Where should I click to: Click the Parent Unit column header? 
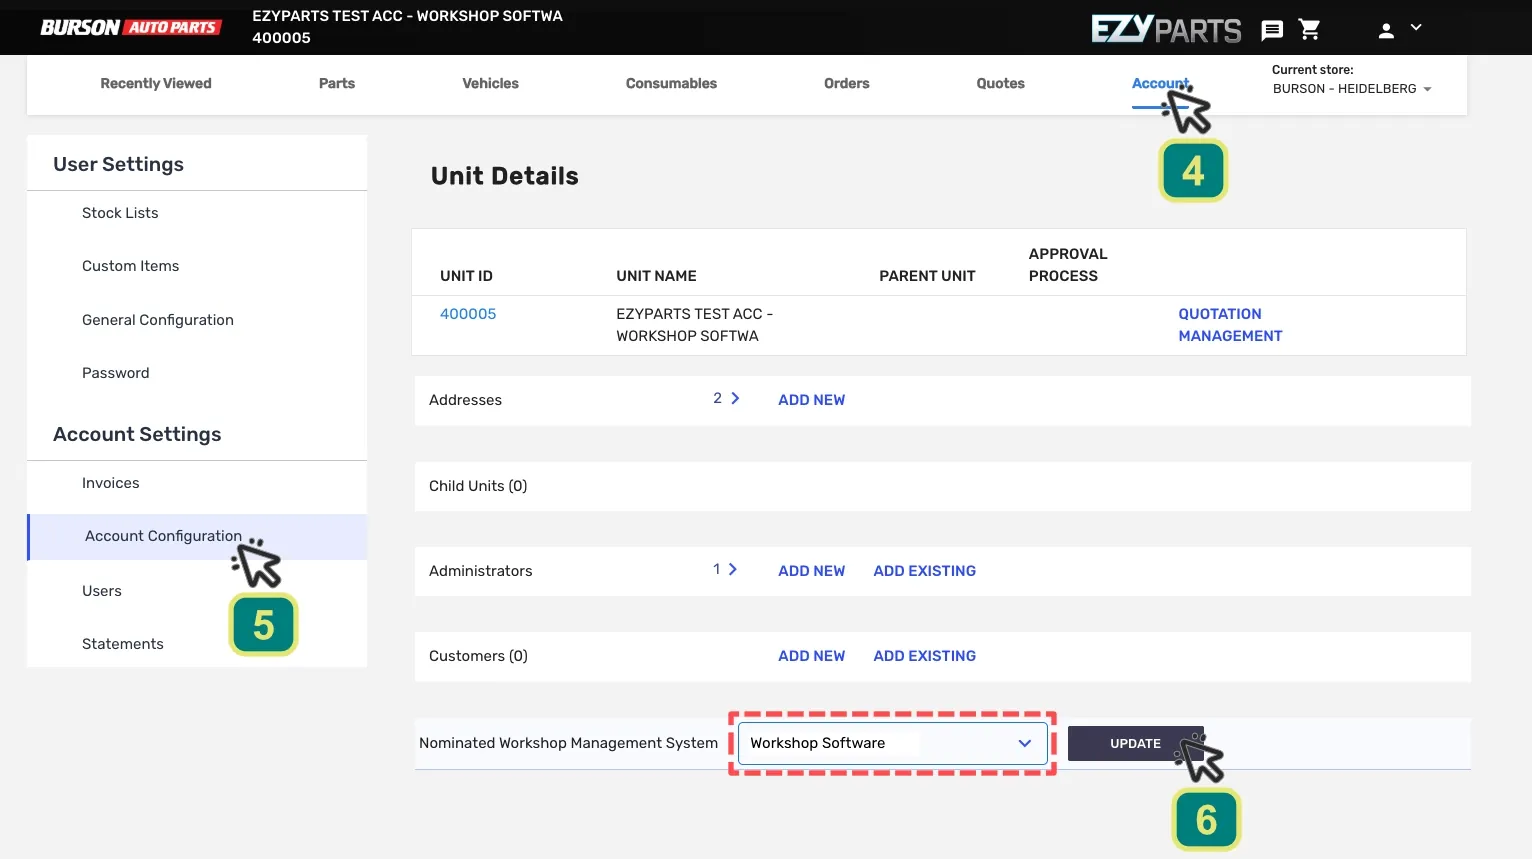(927, 276)
